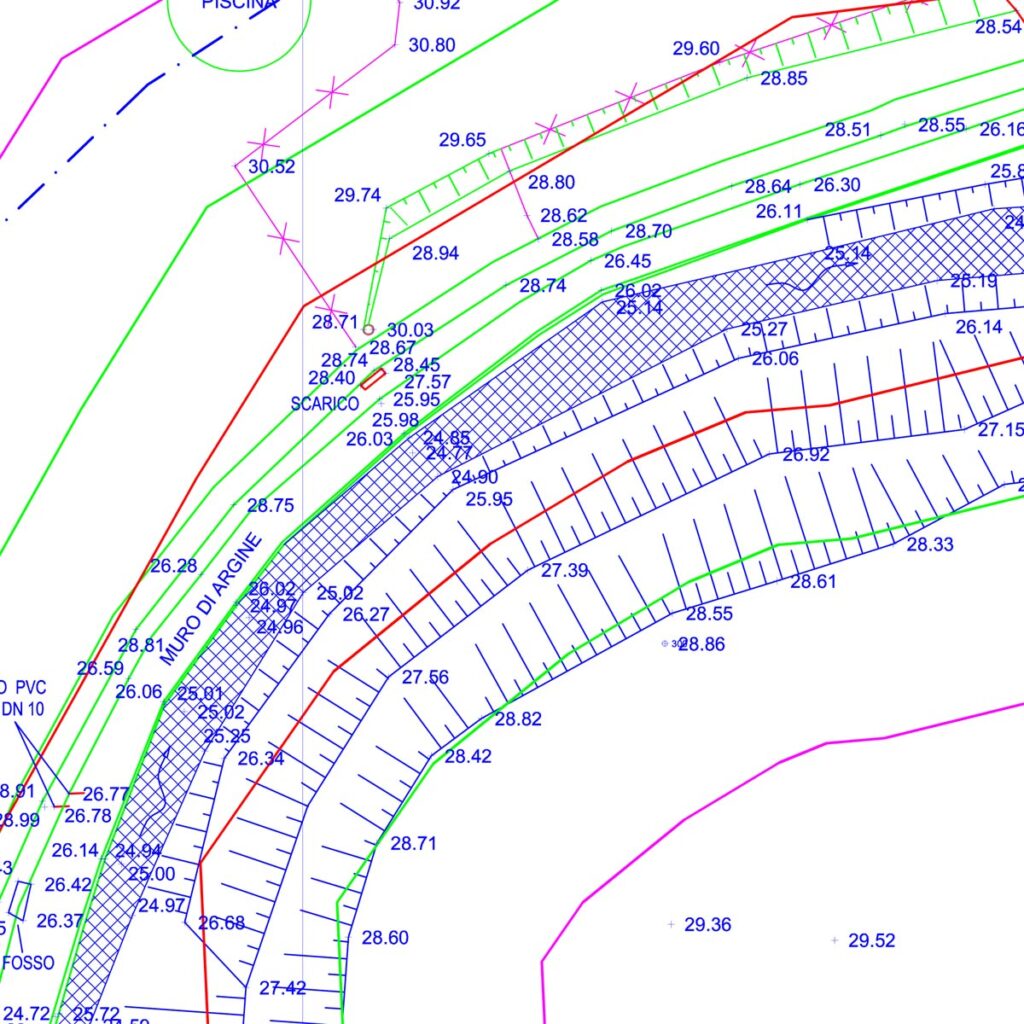Click elevation value 26.28
The height and width of the screenshot is (1024, 1024).
(x=174, y=566)
